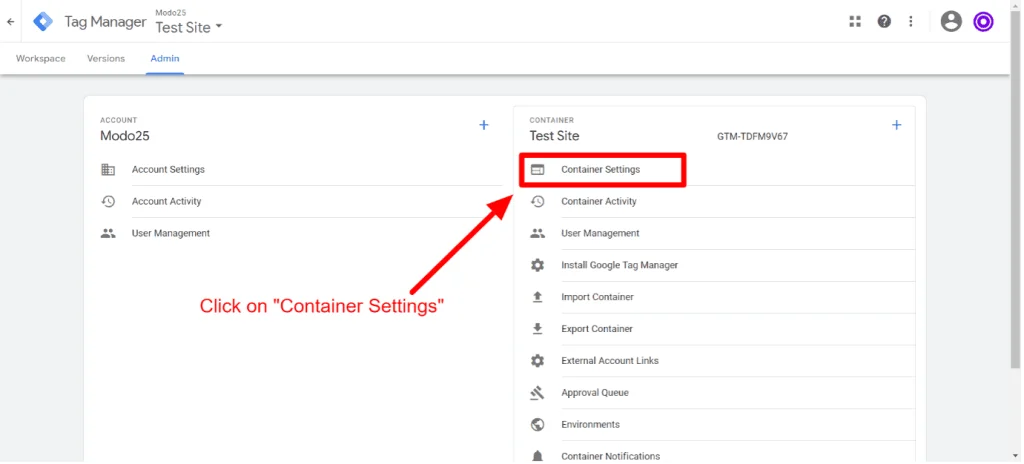
Task: Click the Environments globe icon
Action: (x=537, y=425)
